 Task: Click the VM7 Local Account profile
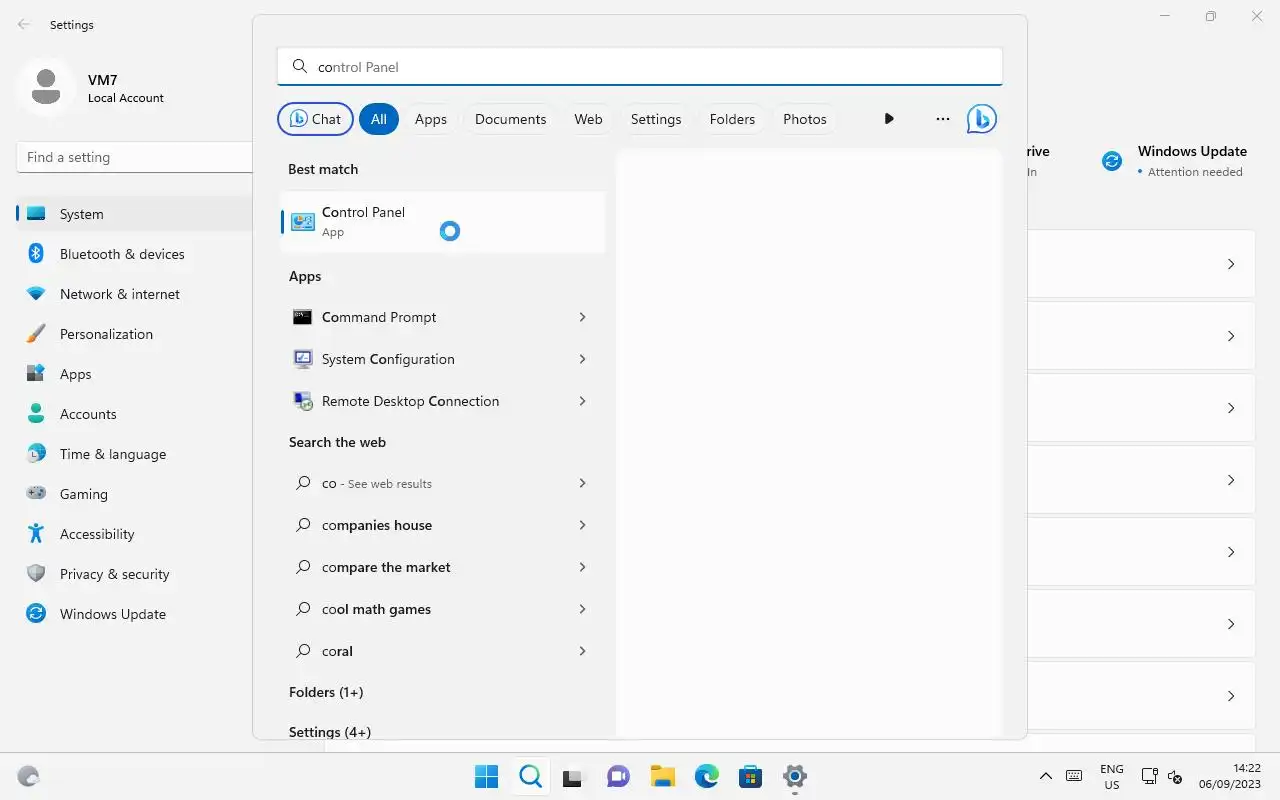click(x=92, y=88)
